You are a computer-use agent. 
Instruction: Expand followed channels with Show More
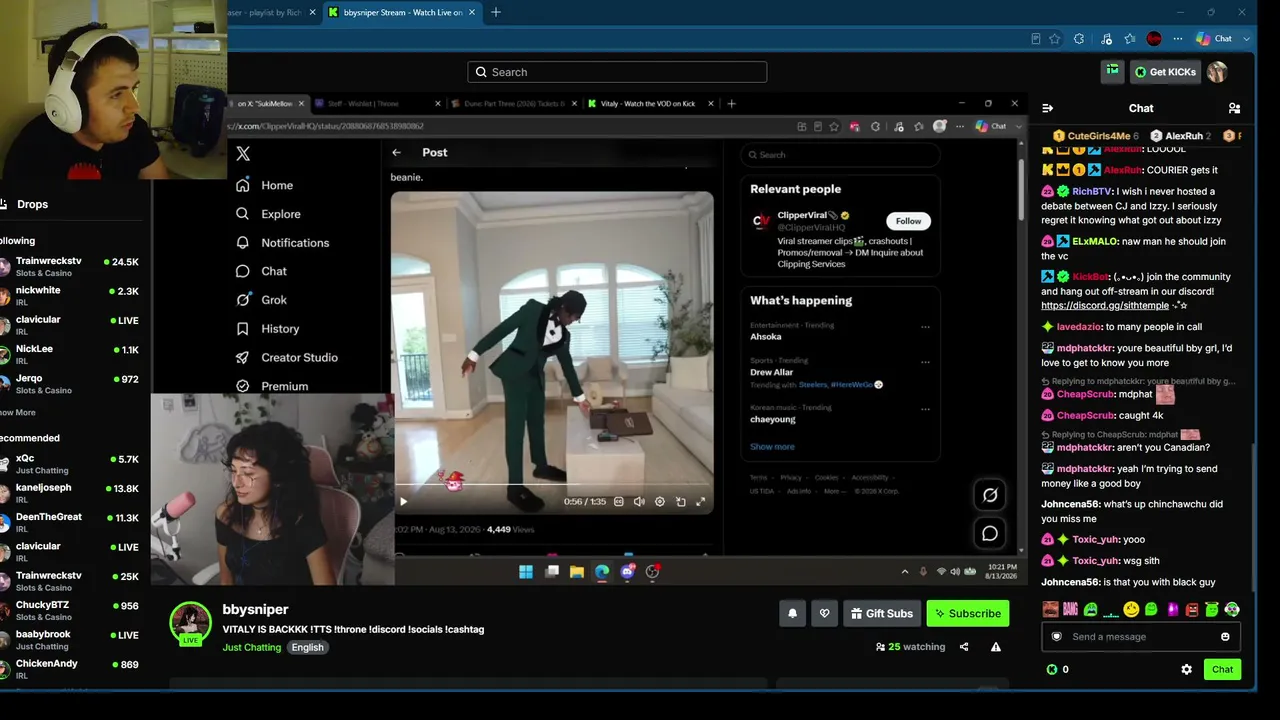tap(18, 412)
